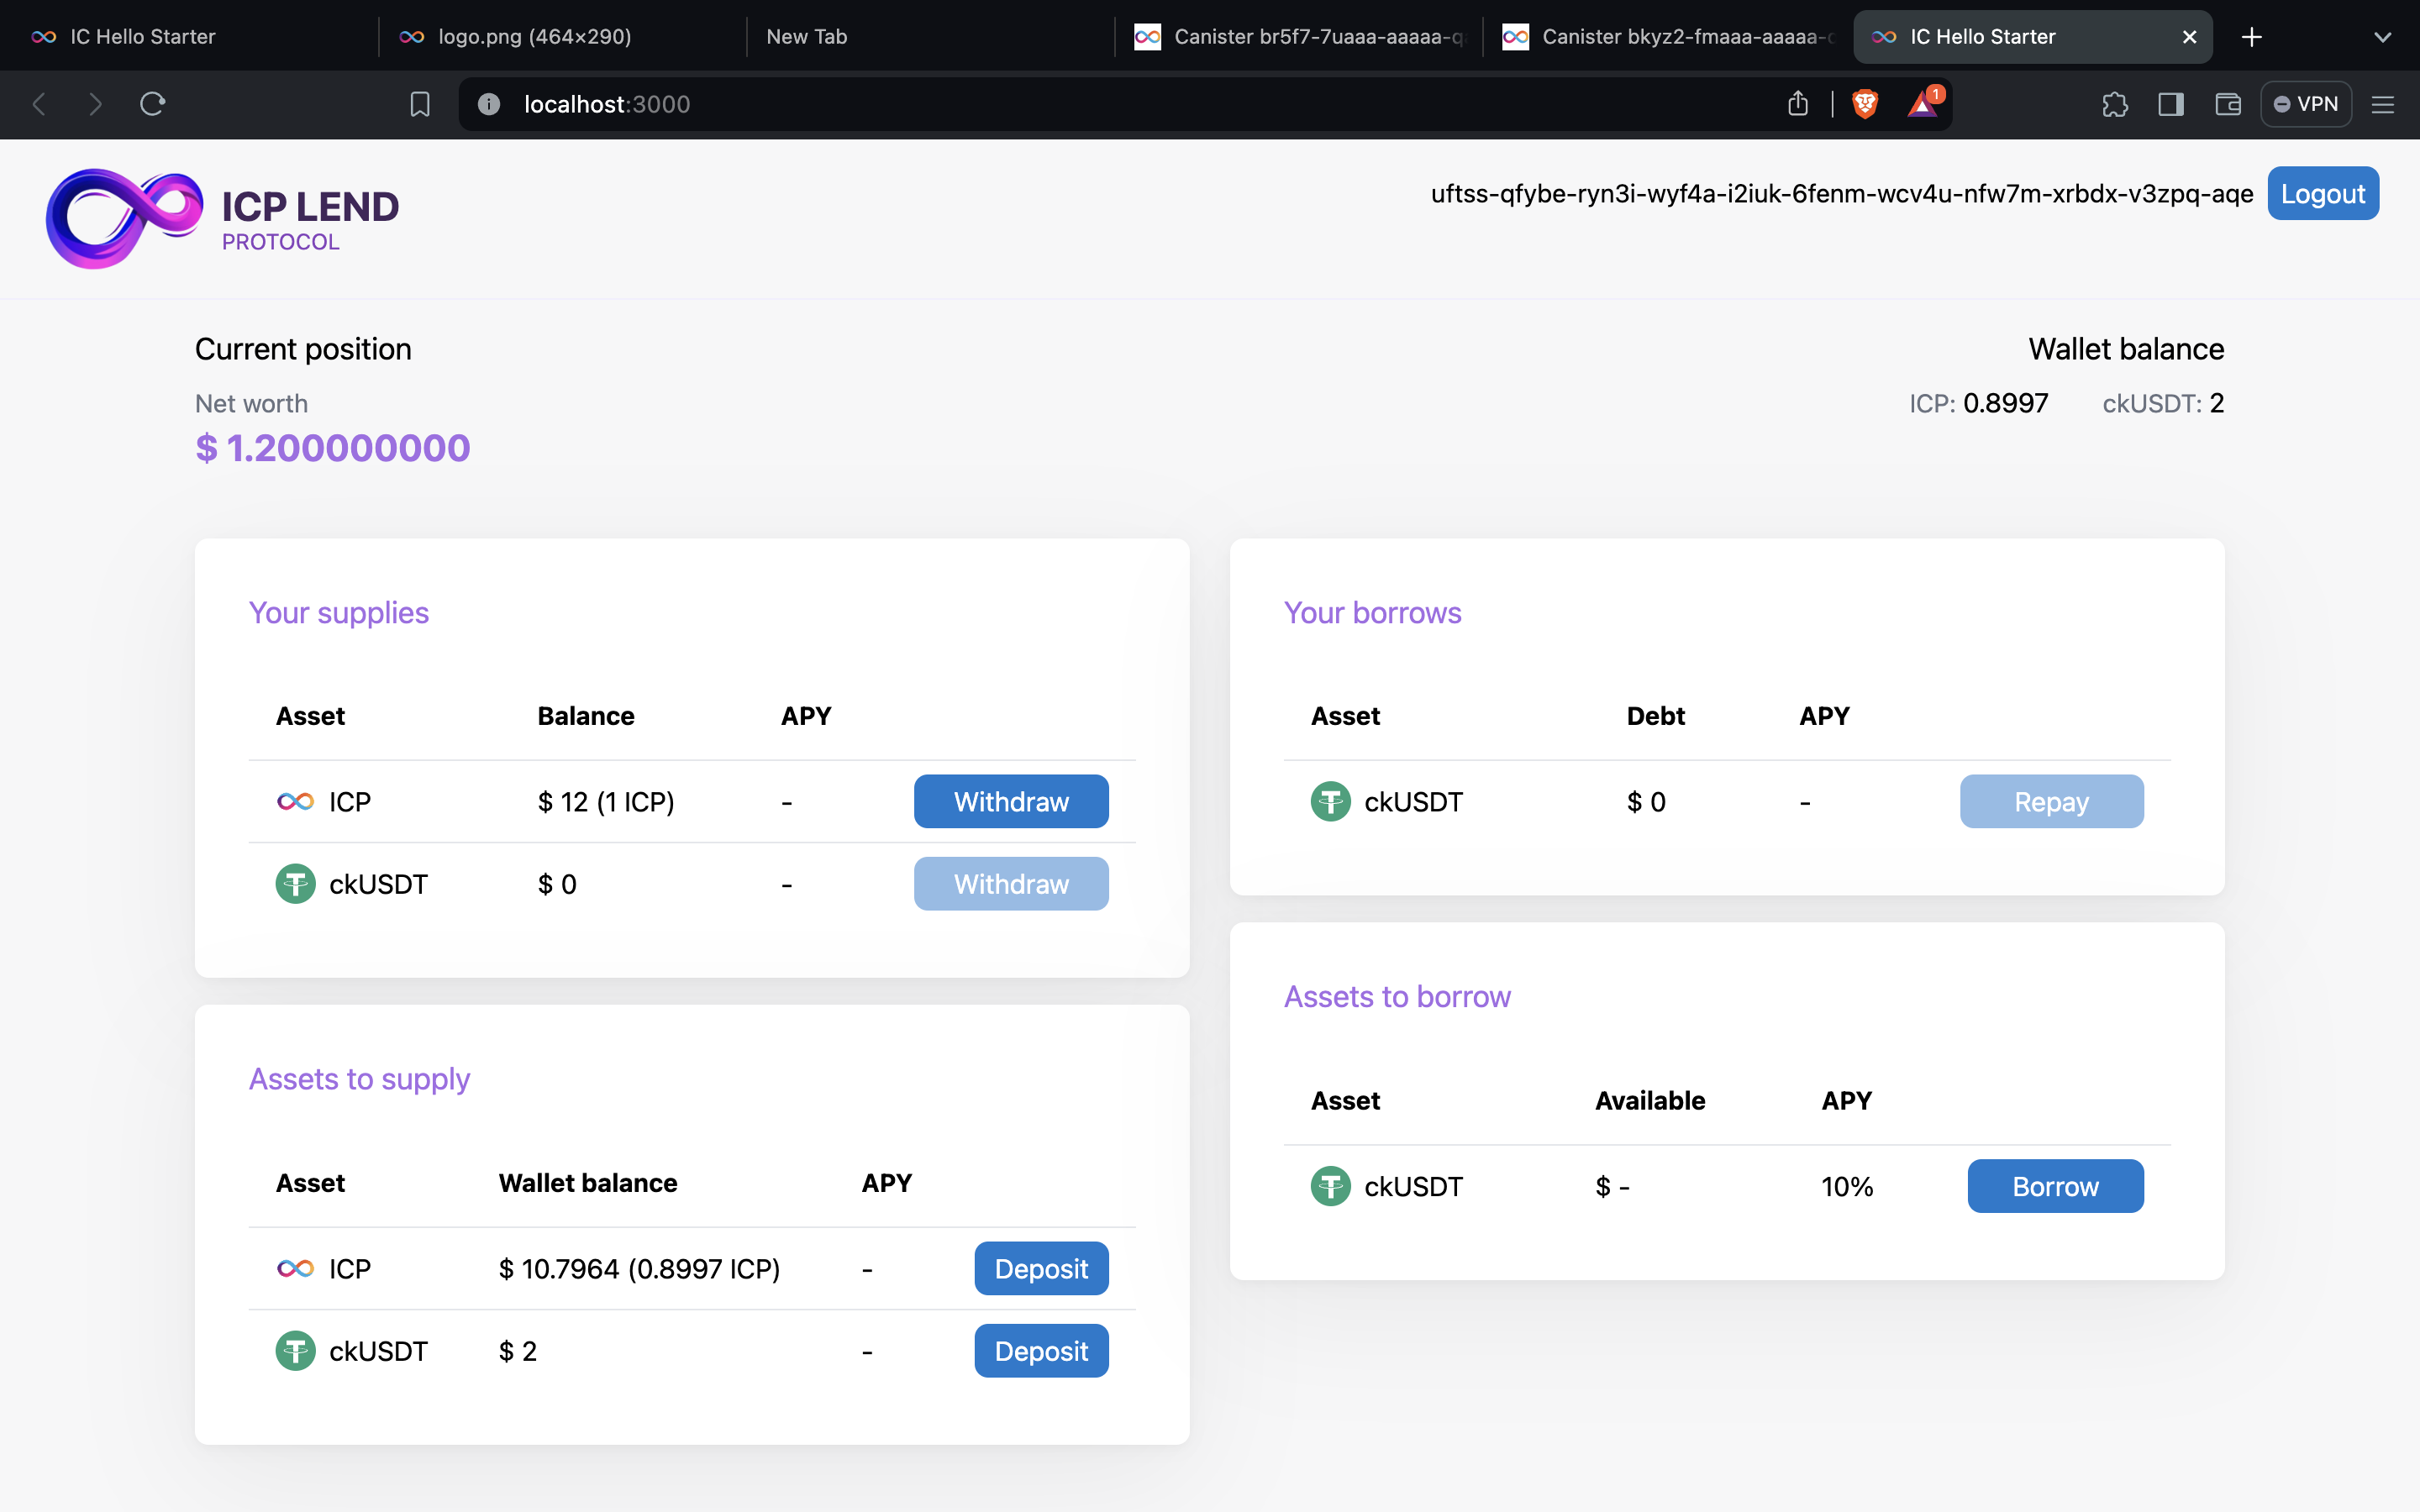
Task: Open a new tab with plus
Action: (x=2251, y=37)
